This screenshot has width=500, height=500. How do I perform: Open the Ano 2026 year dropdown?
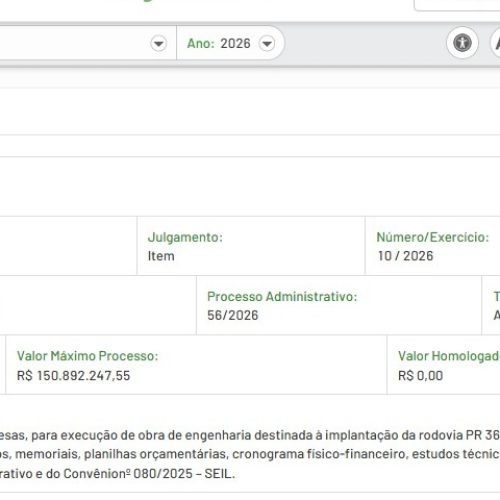(x=267, y=43)
